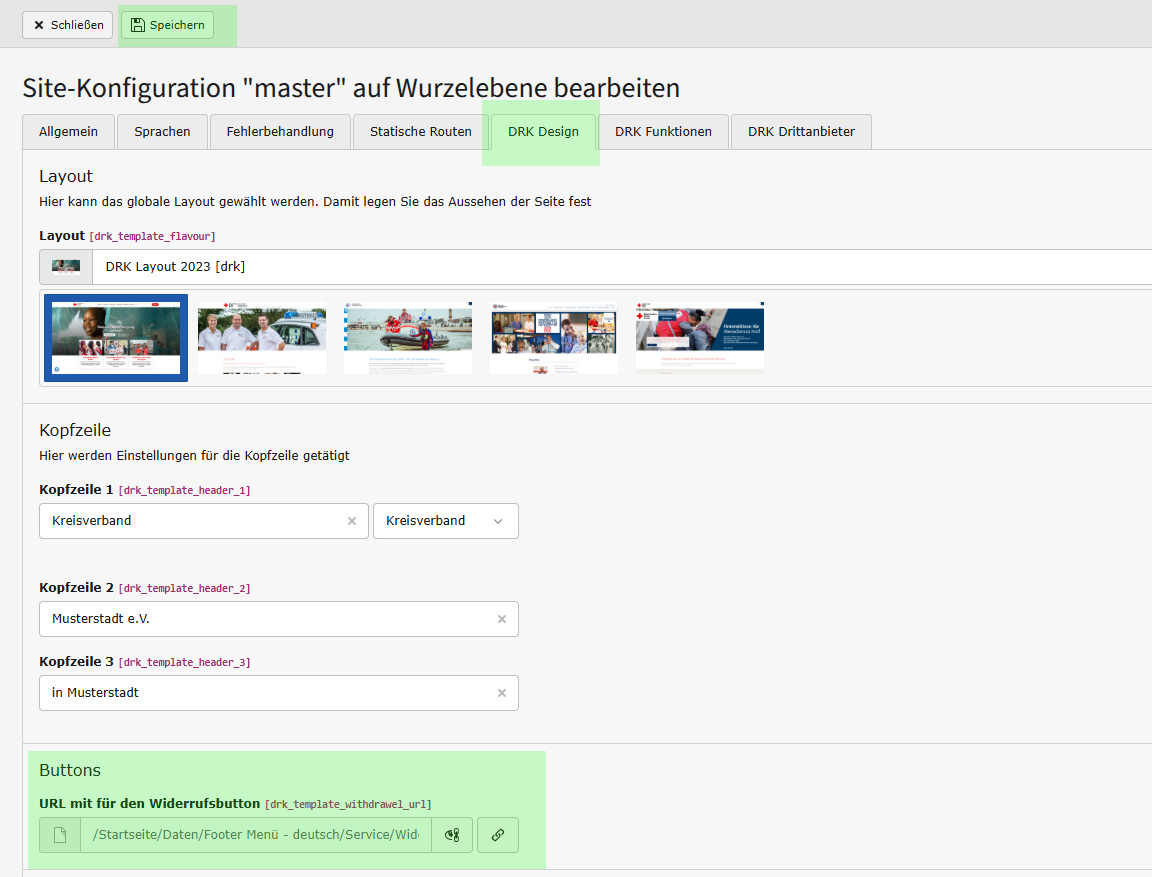Open the Layout dropdown DRK Layout 2023
The image size is (1152, 877).
click(622, 267)
